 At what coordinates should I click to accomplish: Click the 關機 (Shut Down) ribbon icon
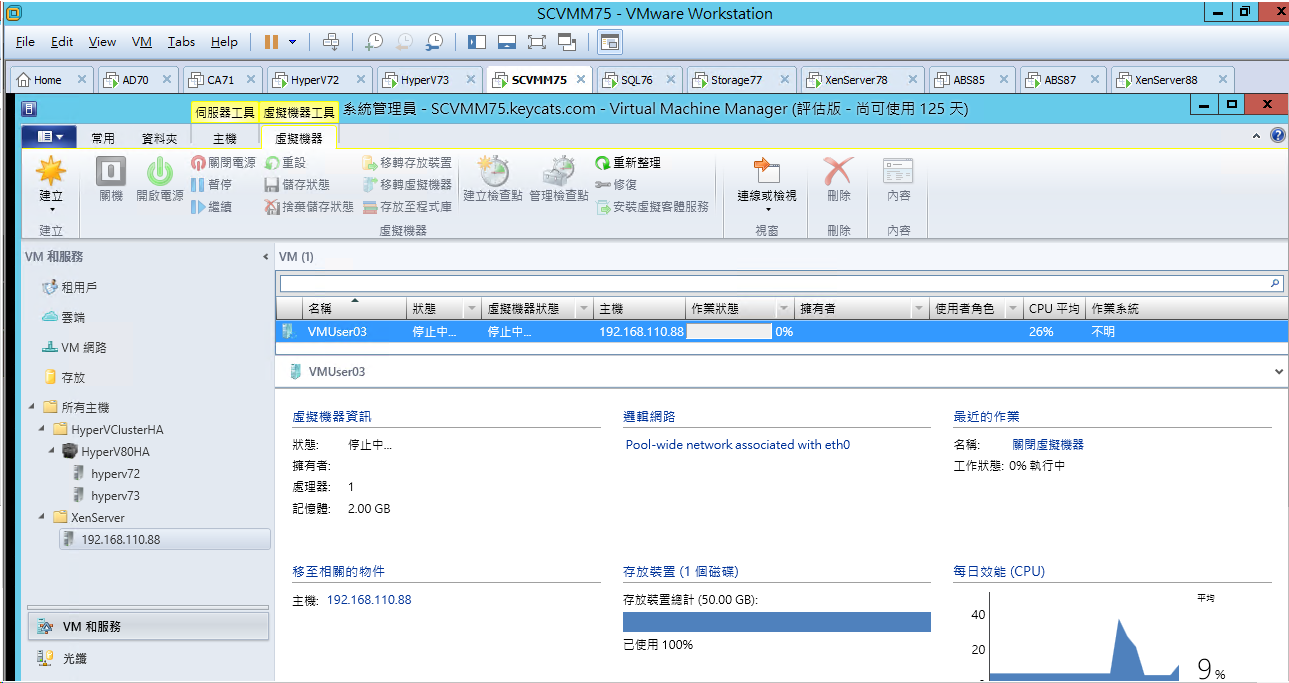tap(111, 180)
